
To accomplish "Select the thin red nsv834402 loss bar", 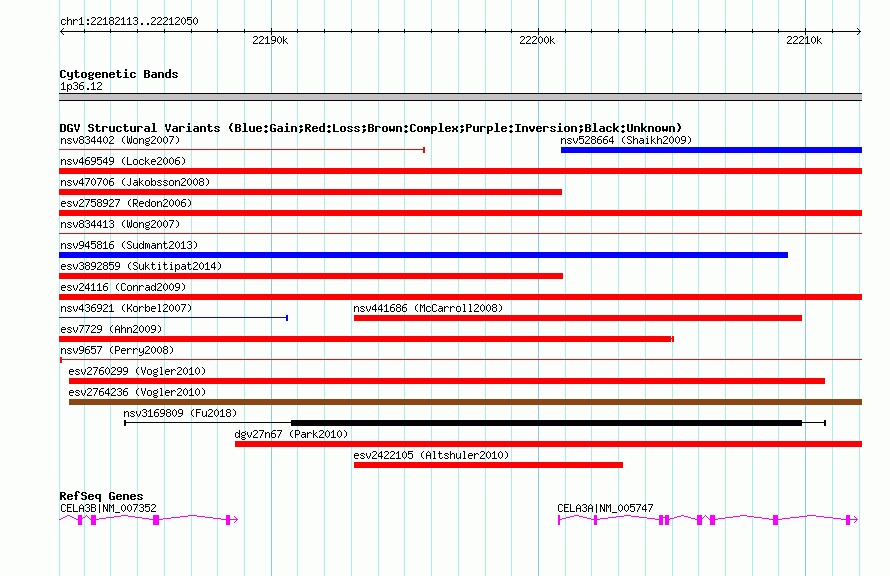I will click(242, 150).
